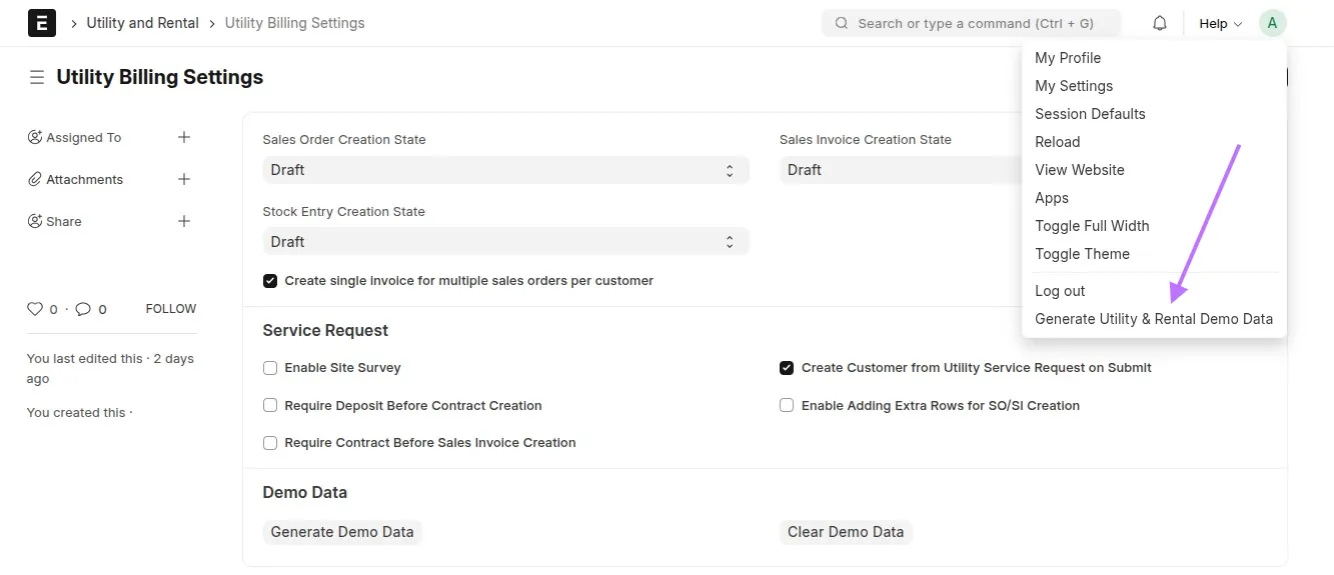Expand the Help dropdown menu
This screenshot has width=1334, height=575.
1220,23
